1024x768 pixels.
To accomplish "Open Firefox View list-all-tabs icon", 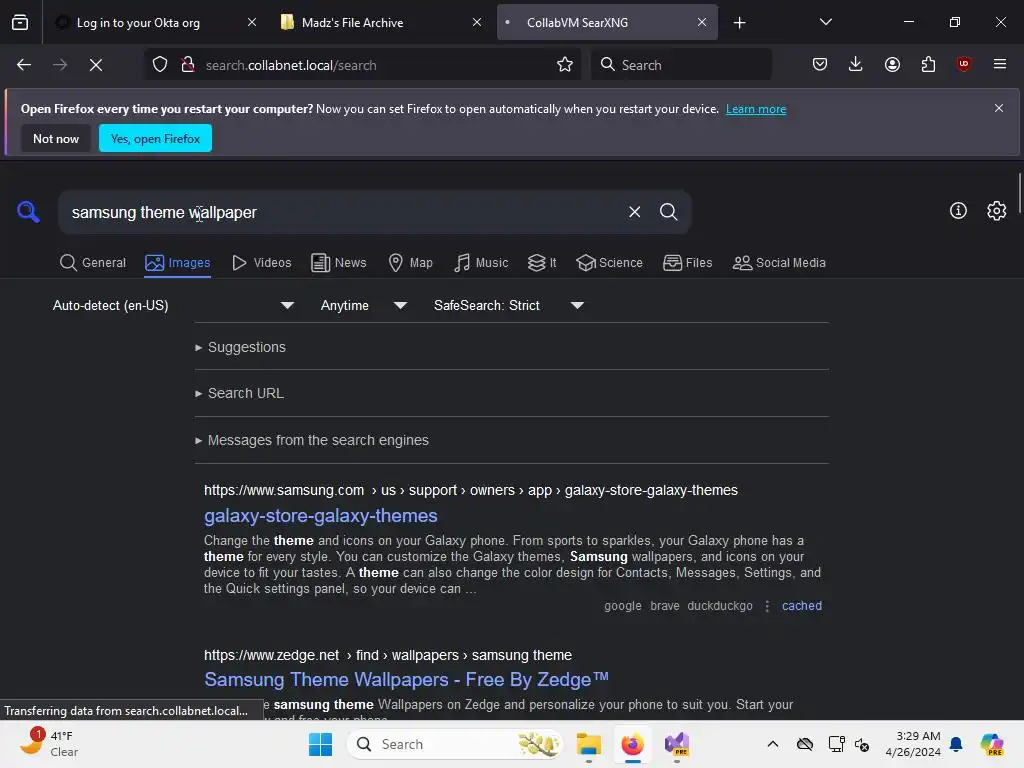I will [x=20, y=22].
